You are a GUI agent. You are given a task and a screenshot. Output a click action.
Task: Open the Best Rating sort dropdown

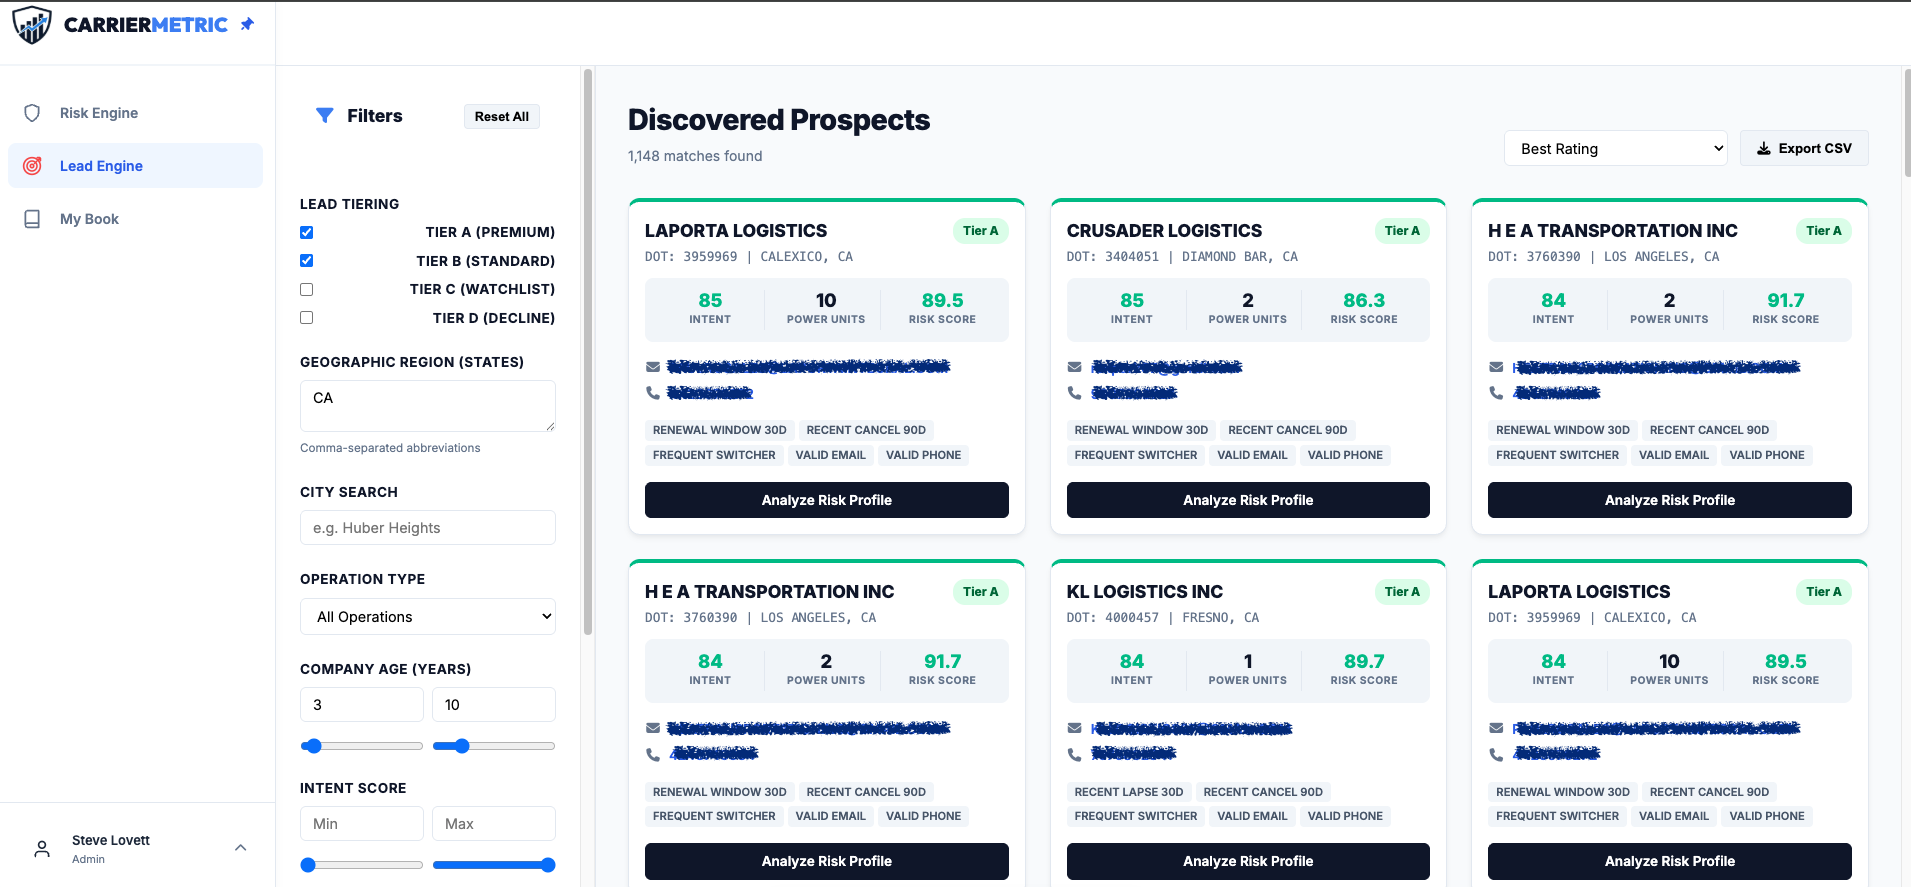(x=1616, y=148)
